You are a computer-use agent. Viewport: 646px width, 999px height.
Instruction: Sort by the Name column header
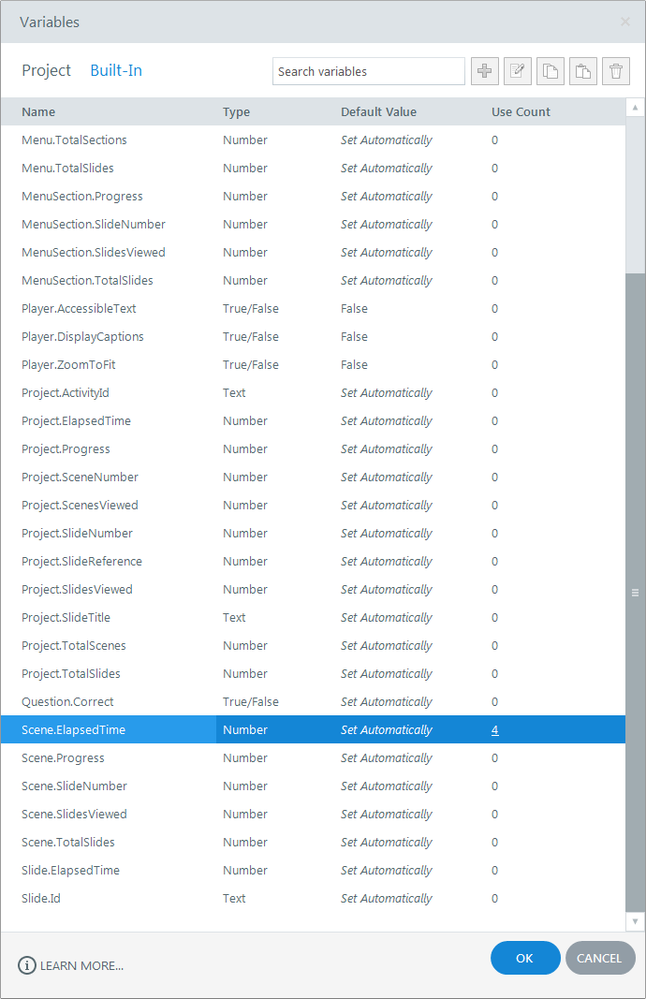pyautogui.click(x=38, y=111)
